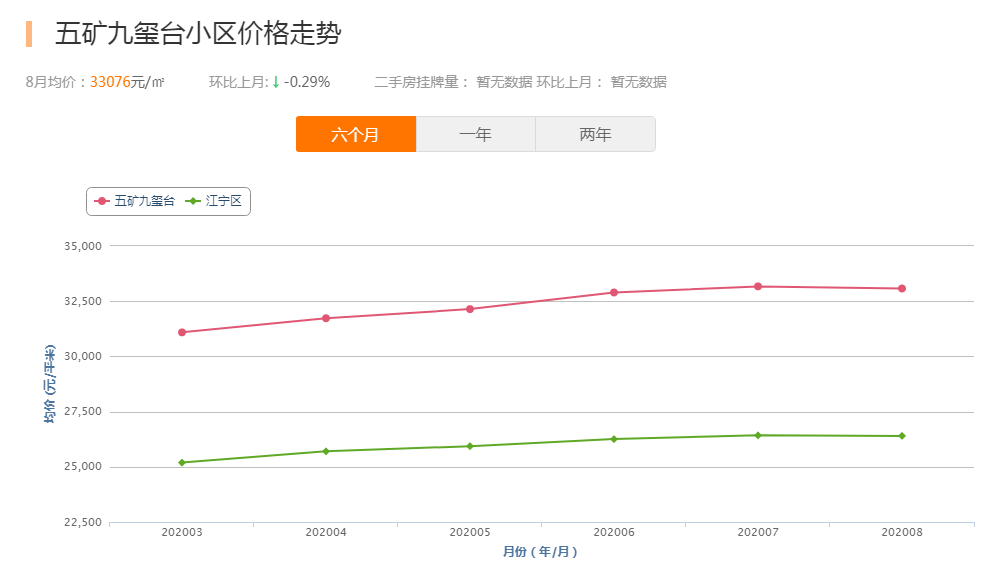Click the 33076 average price value
Image resolution: width=984 pixels, height=565 pixels.
point(110,82)
